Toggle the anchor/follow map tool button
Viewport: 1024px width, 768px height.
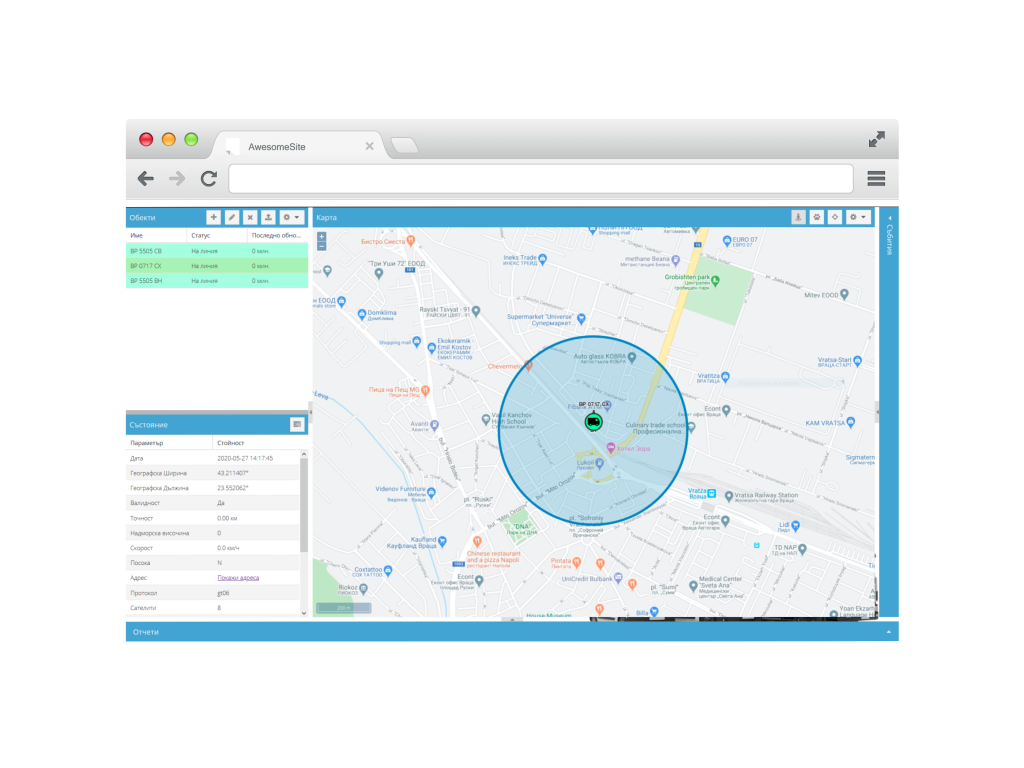tap(798, 217)
